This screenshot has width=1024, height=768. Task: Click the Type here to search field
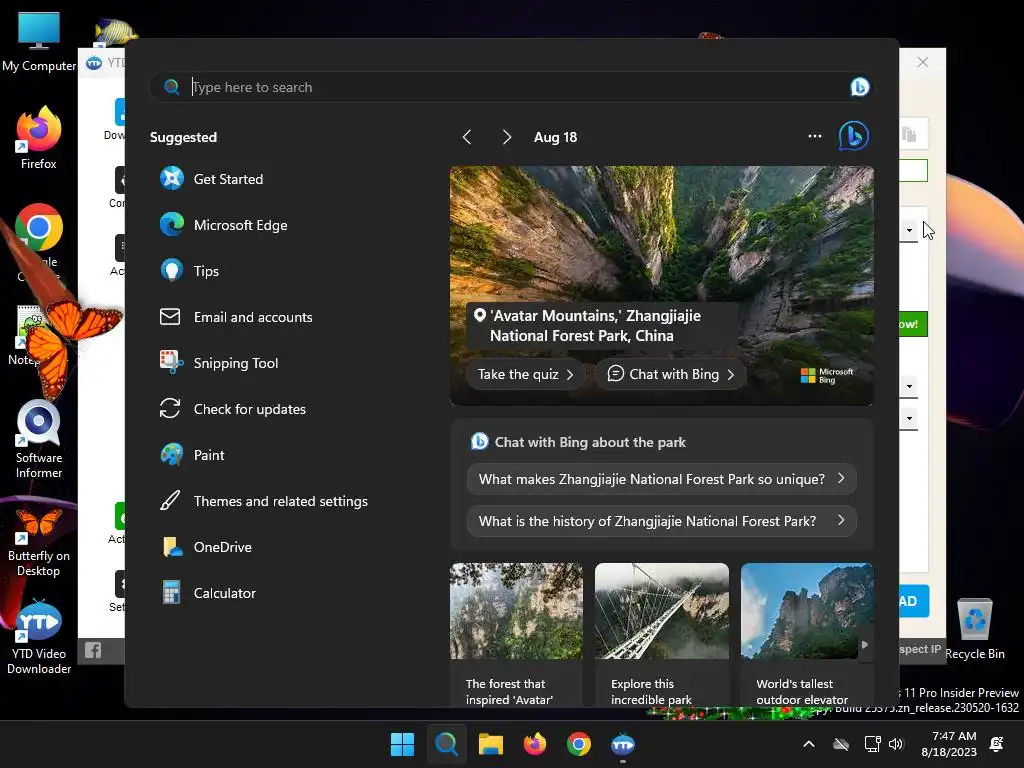[x=509, y=87]
